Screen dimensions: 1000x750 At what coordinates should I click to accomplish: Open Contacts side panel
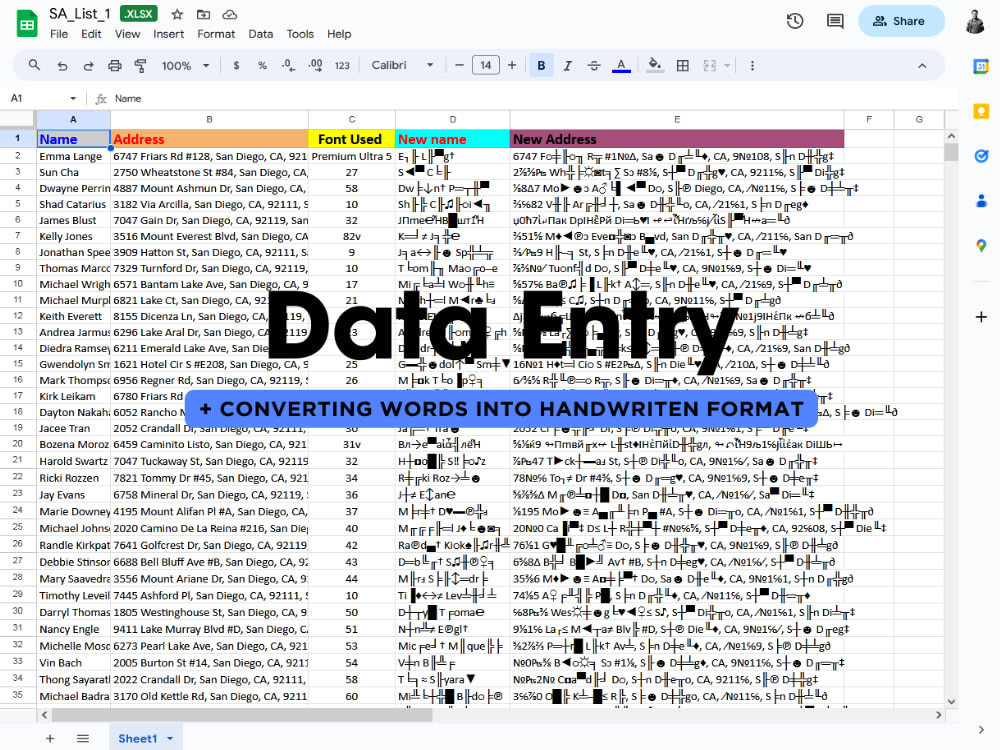click(x=981, y=201)
